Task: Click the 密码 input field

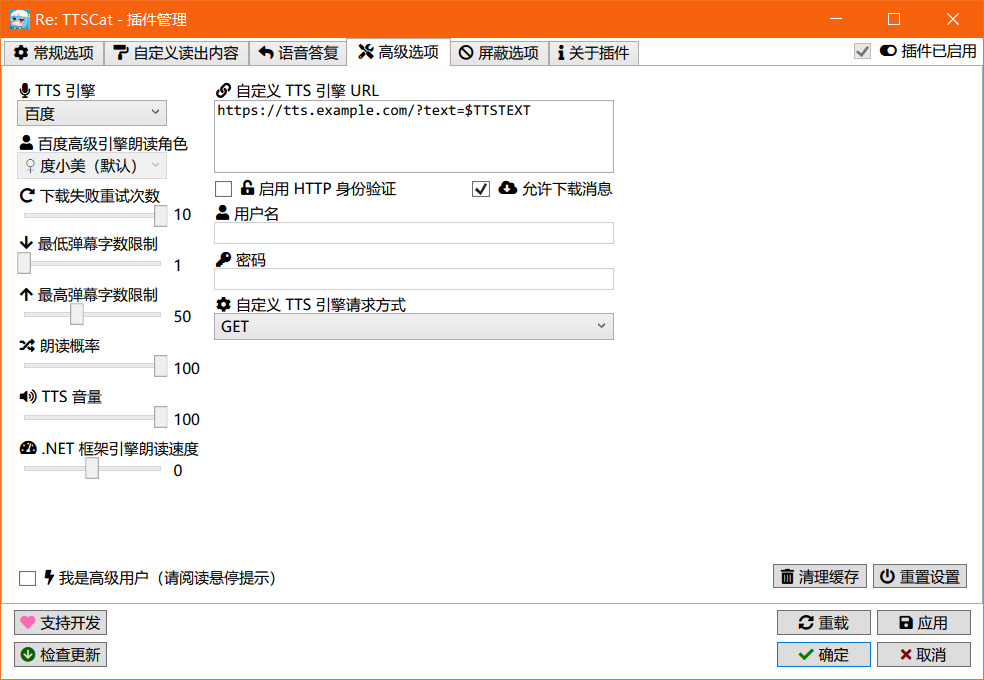Action: pyautogui.click(x=414, y=279)
